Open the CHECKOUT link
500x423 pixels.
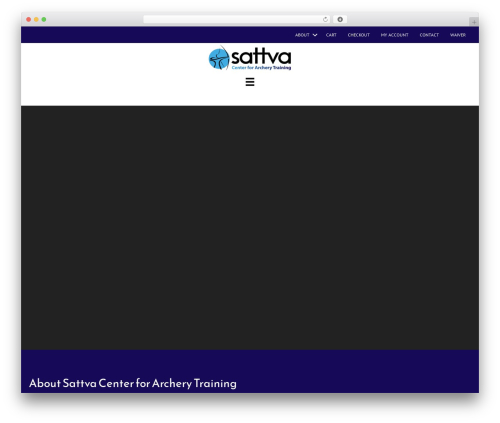(359, 35)
